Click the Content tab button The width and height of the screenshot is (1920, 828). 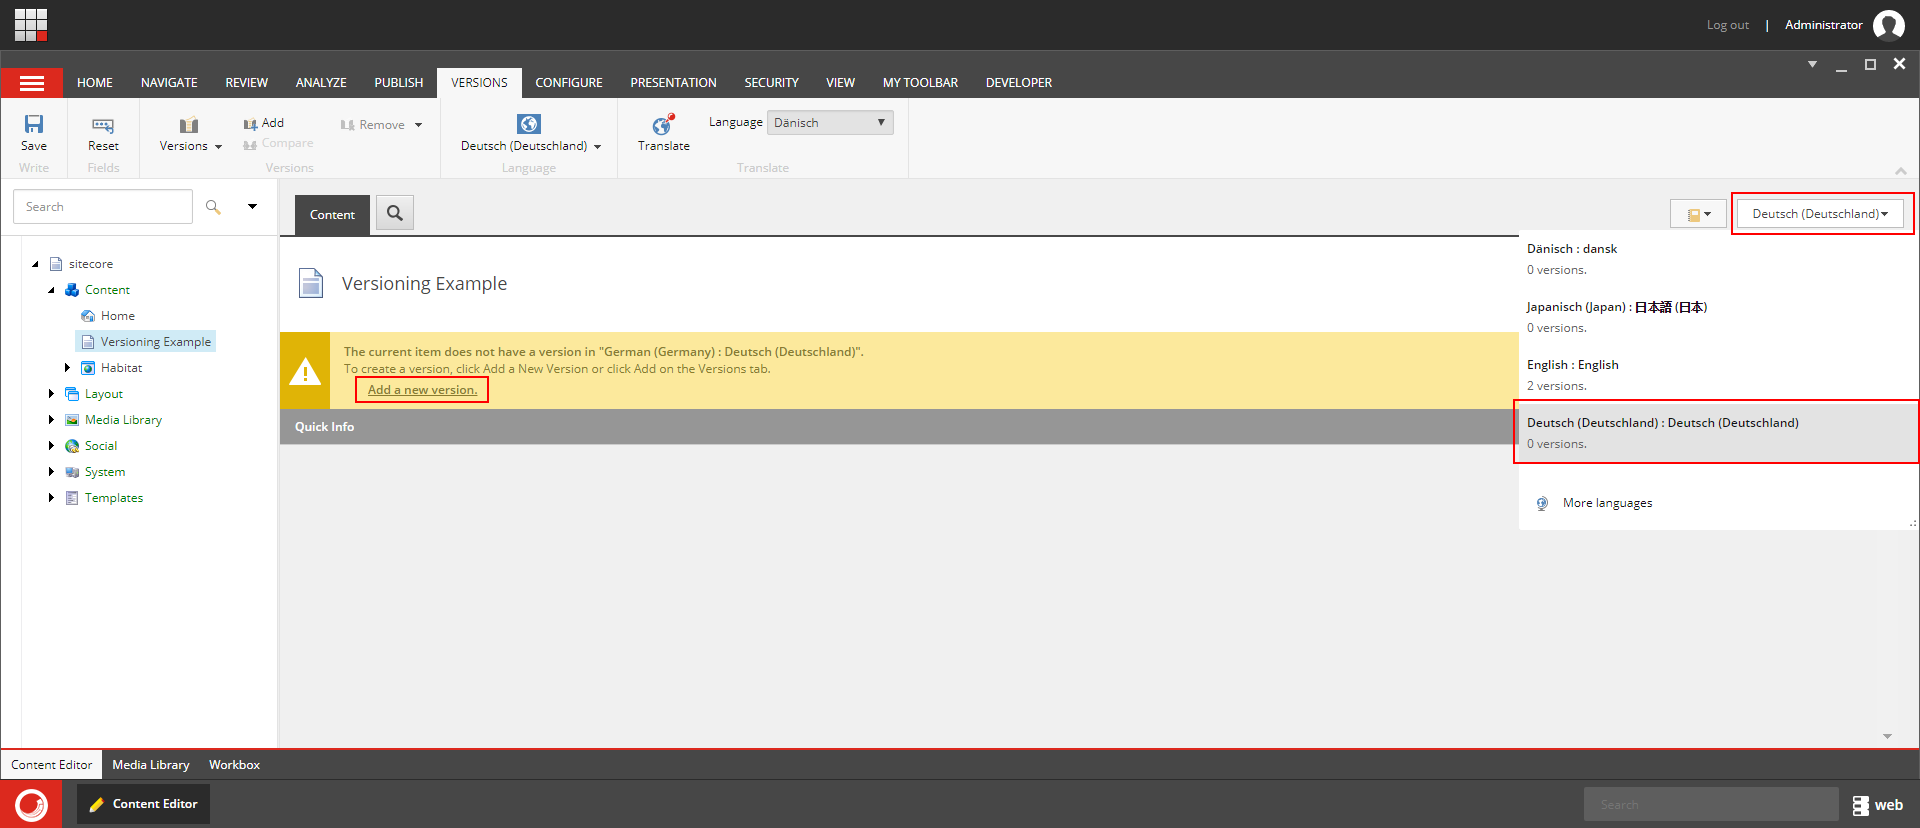pyautogui.click(x=332, y=215)
